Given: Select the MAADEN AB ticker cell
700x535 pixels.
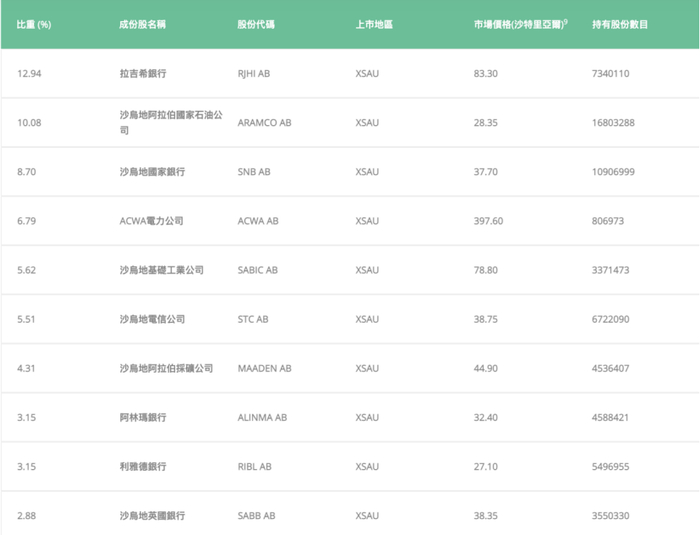Looking at the screenshot, I should point(264,368).
